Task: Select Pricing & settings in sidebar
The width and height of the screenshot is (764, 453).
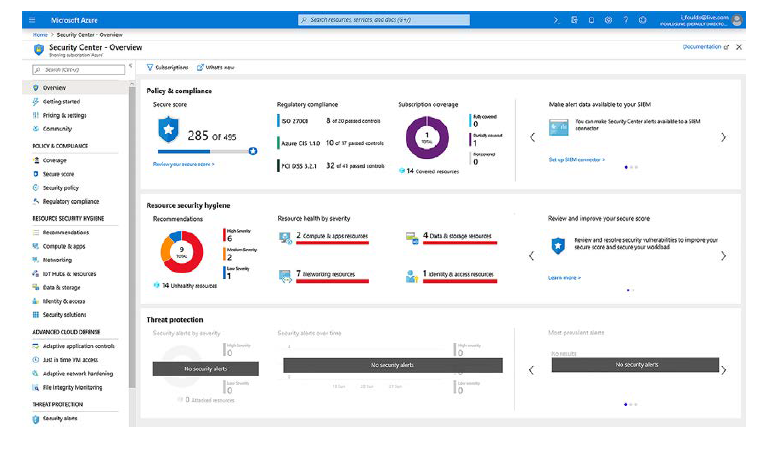Action: pos(63,115)
